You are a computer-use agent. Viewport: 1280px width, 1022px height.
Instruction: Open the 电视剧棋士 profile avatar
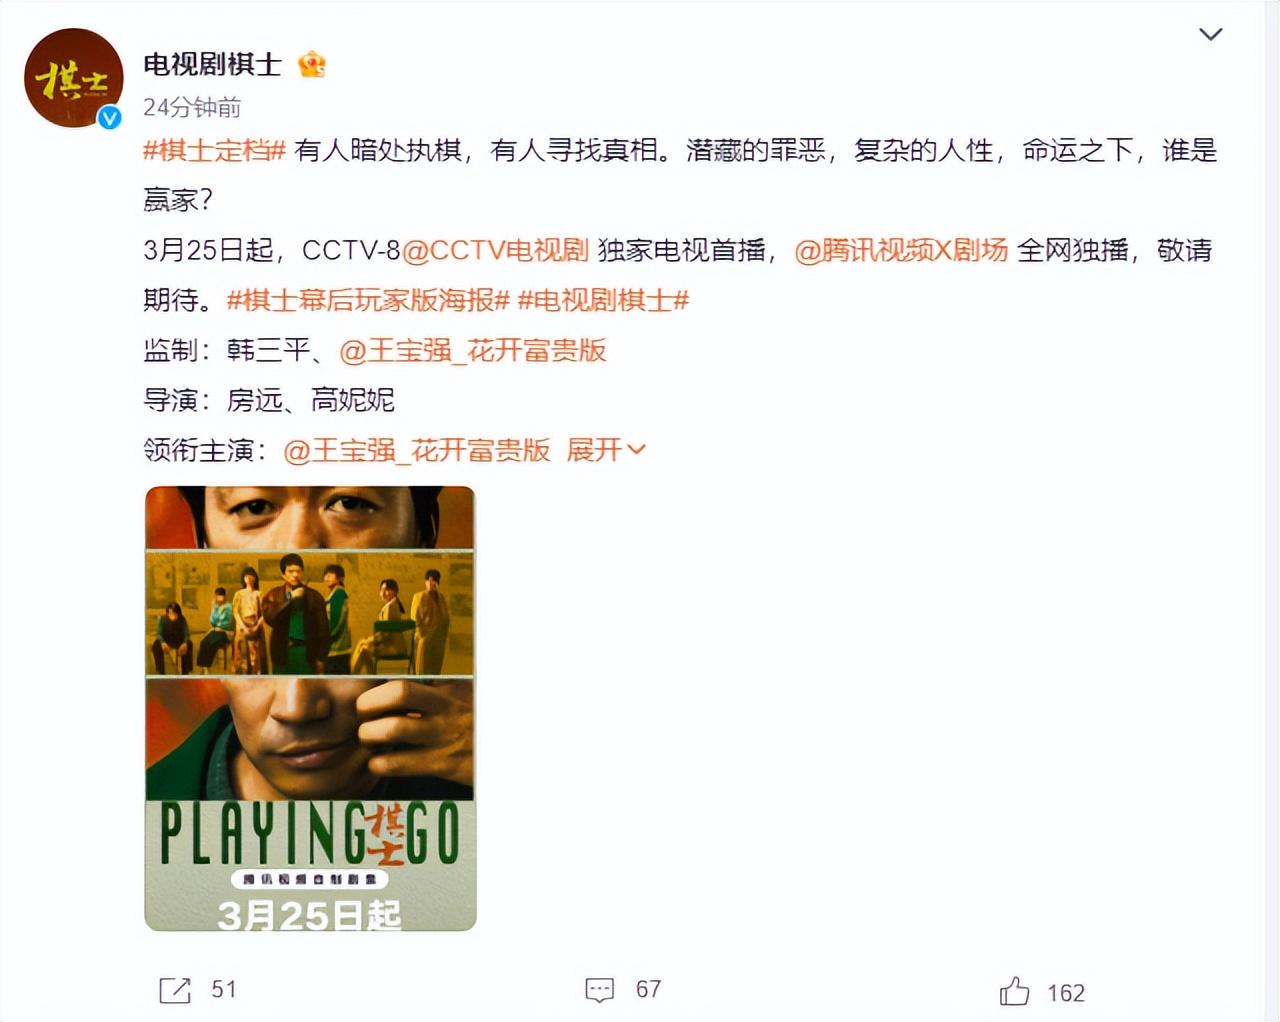(x=73, y=78)
